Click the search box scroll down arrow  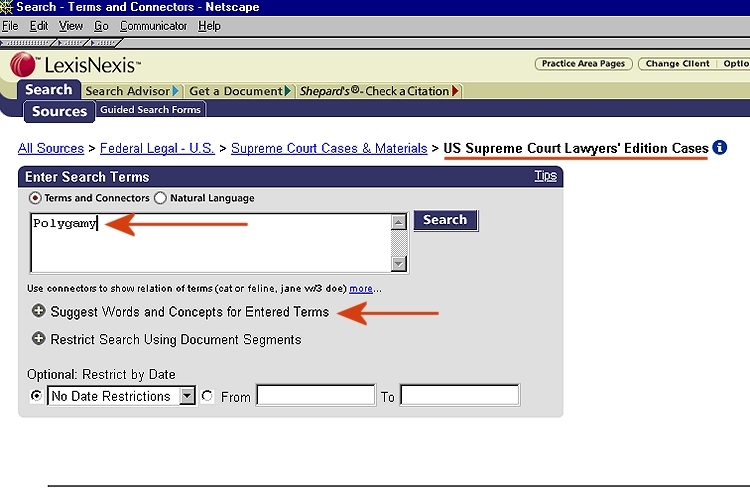tap(398, 264)
